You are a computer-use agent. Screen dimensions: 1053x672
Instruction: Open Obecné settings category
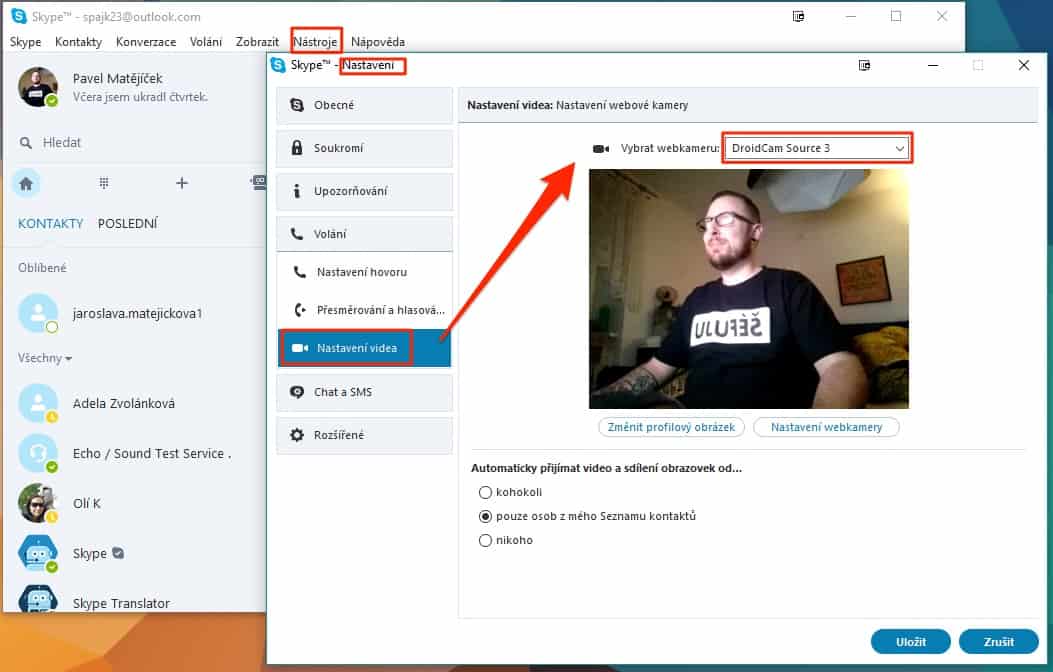[x=365, y=105]
